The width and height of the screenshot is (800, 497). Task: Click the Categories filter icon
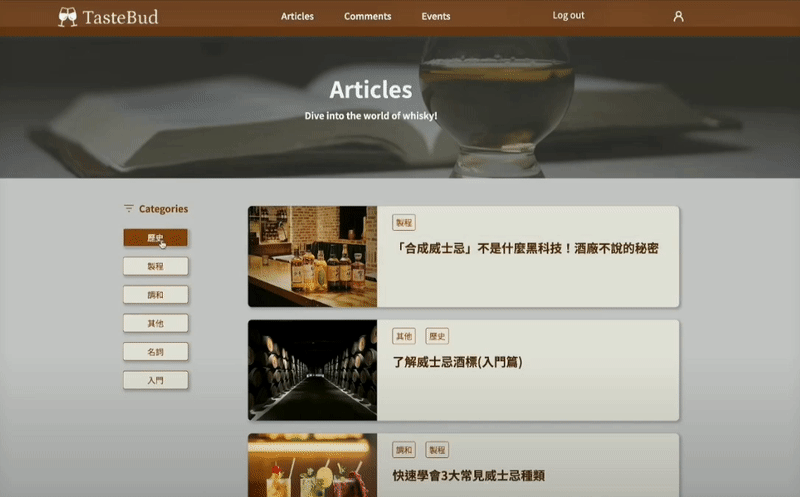[x=129, y=208]
